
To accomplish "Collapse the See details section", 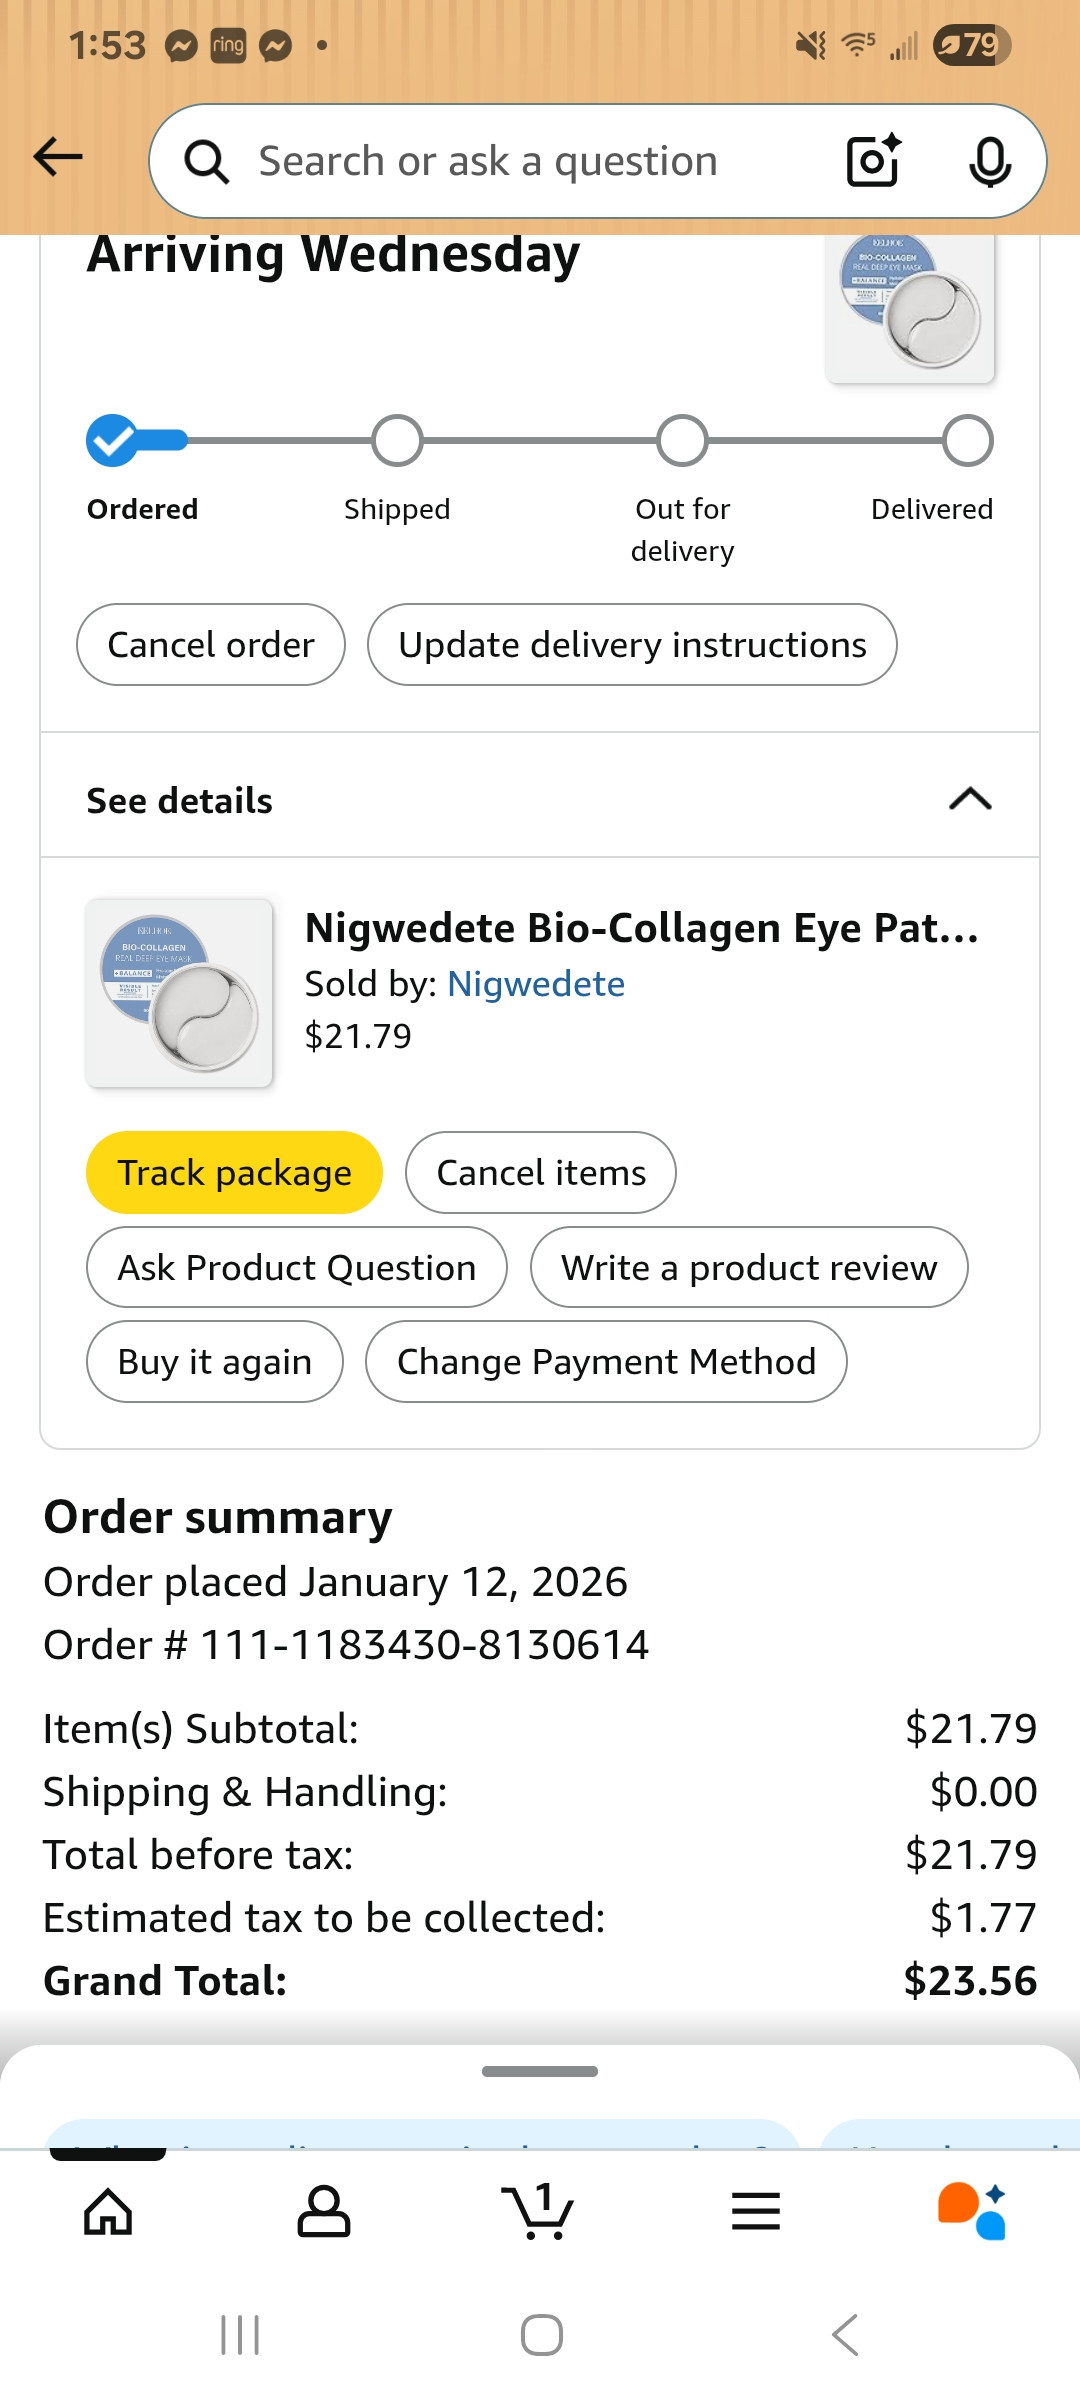I will 969,799.
